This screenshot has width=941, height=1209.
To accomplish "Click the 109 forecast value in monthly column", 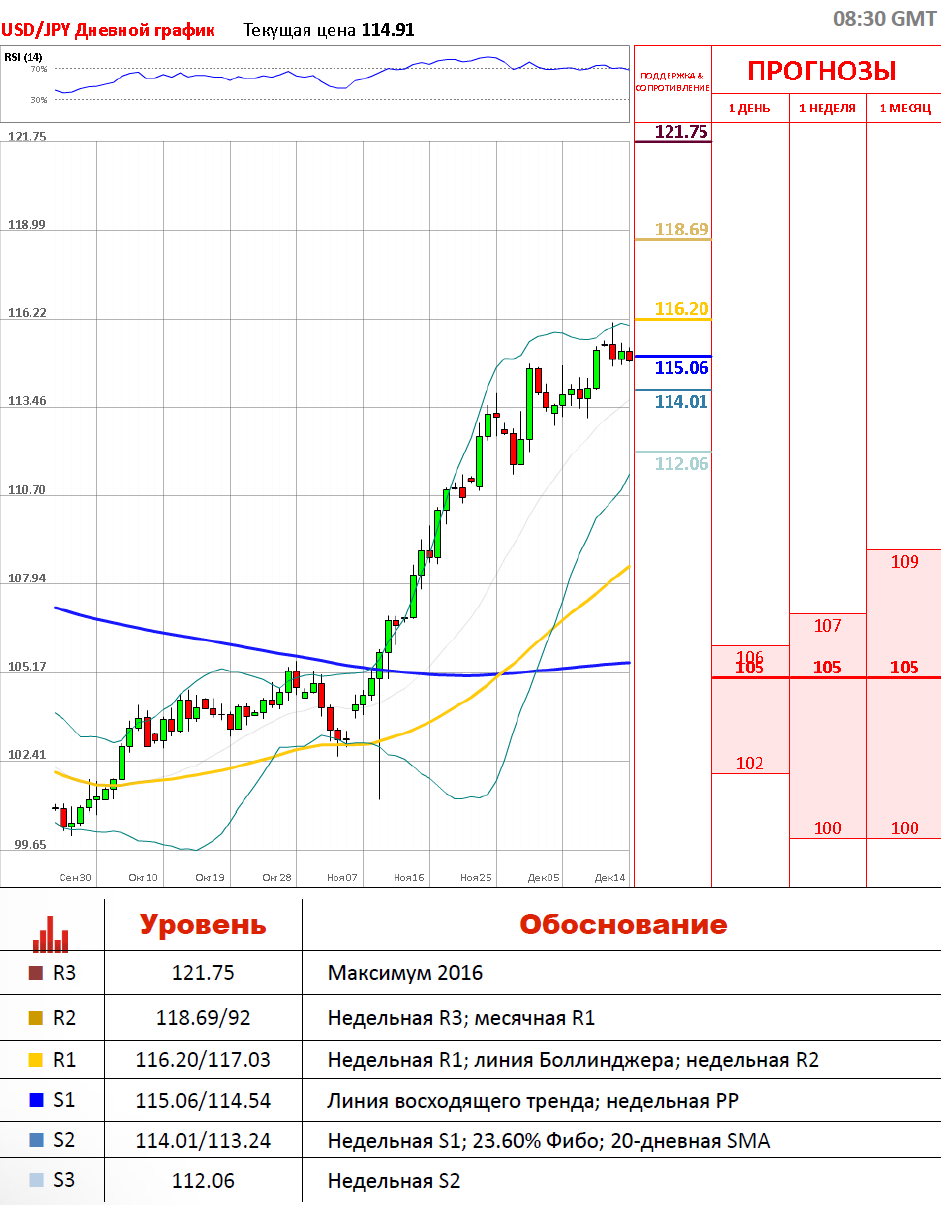I will (x=903, y=562).
